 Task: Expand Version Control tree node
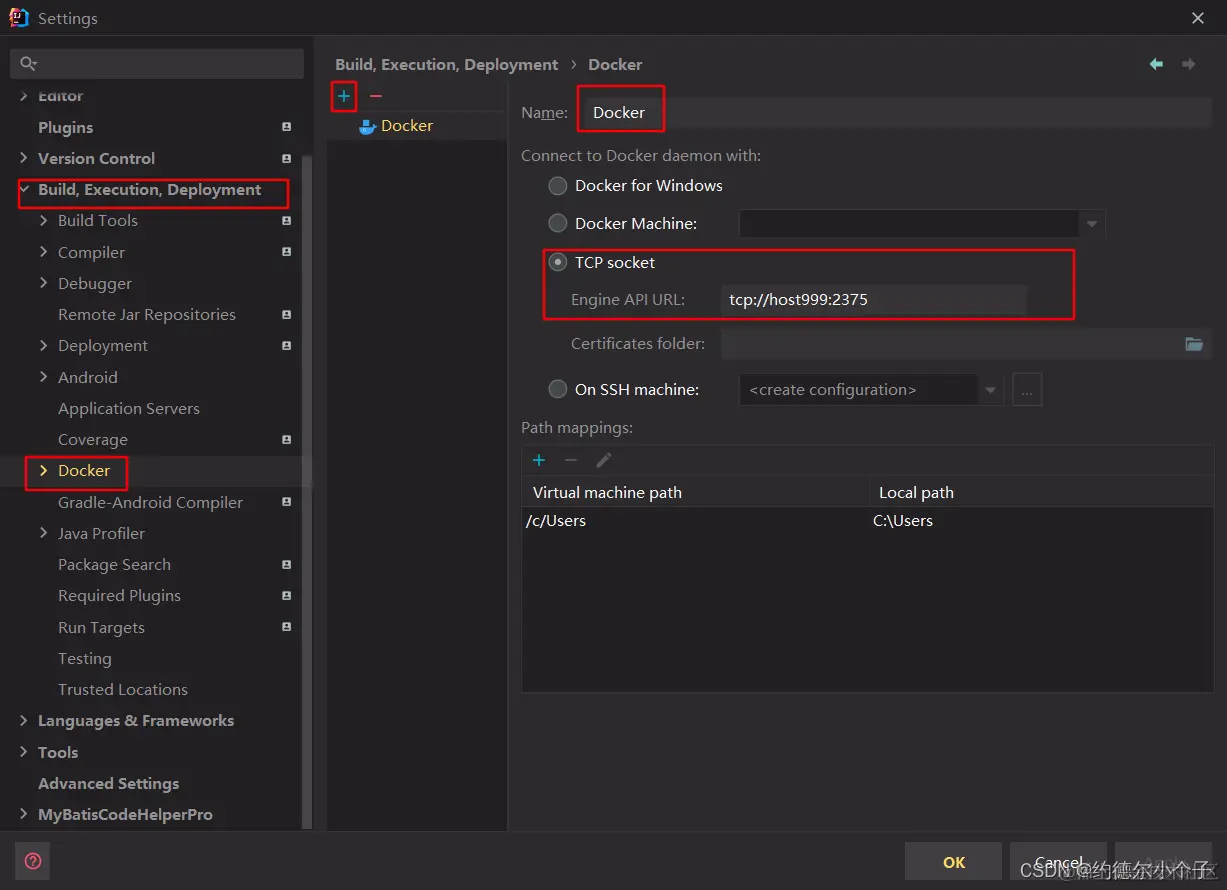click(x=24, y=158)
